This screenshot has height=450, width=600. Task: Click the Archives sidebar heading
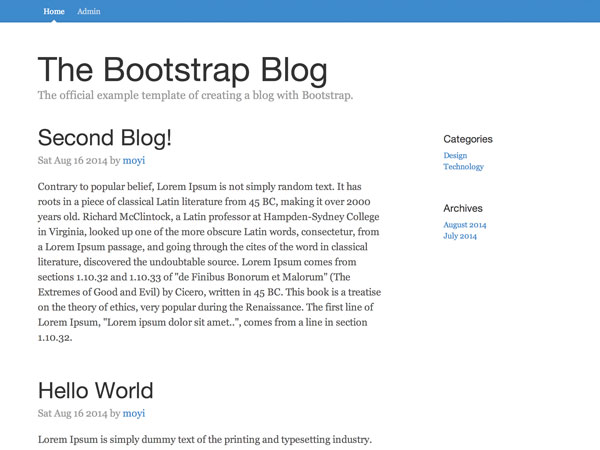[463, 209]
